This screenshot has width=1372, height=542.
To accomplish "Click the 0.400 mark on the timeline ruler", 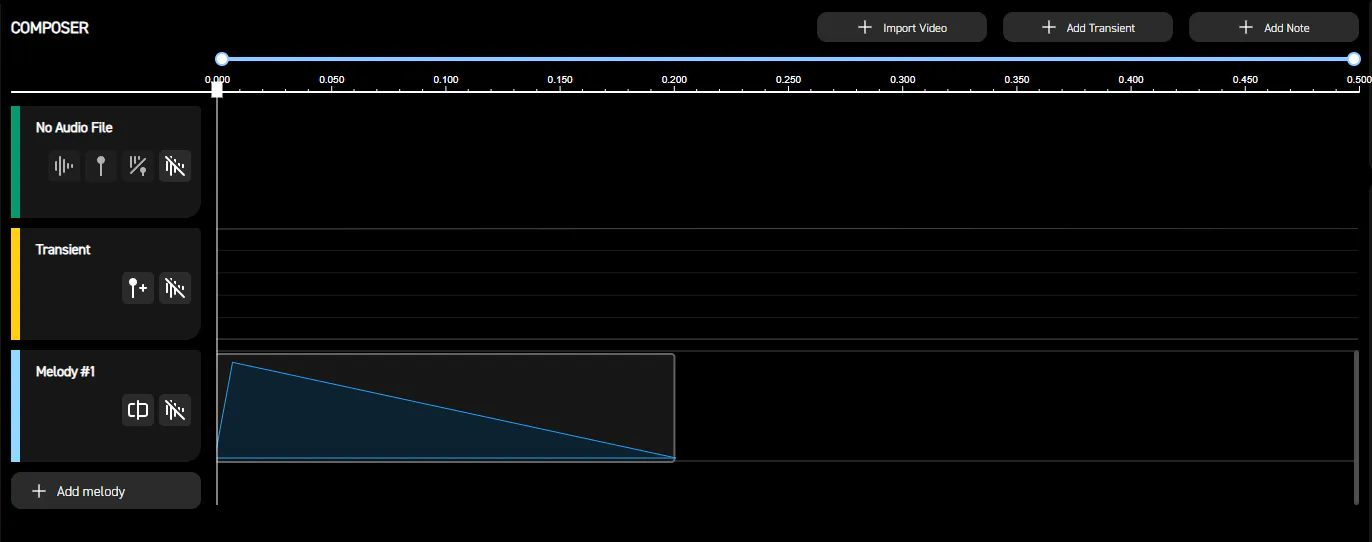I will tap(1131, 79).
